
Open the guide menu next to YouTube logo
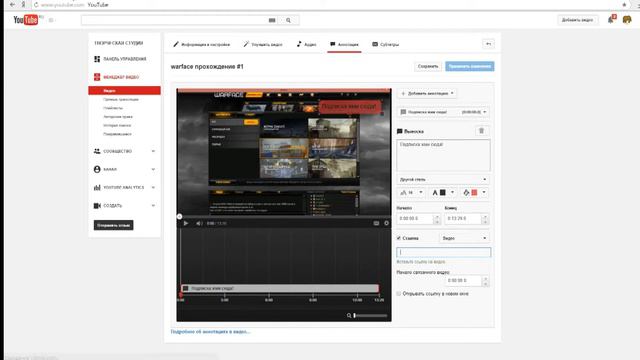[x=51, y=20]
